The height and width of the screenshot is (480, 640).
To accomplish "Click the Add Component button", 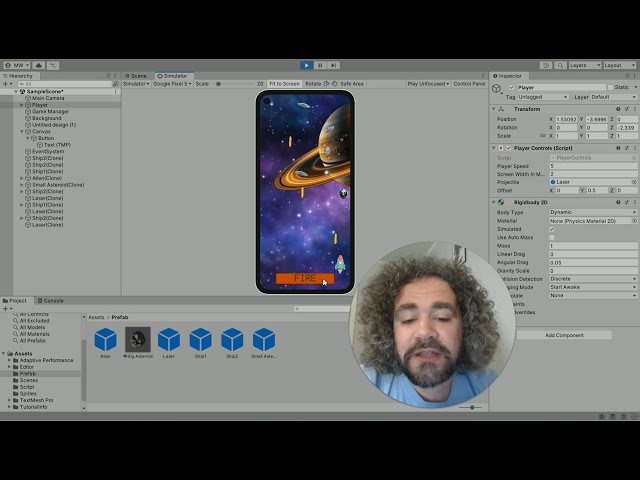I will click(x=564, y=335).
